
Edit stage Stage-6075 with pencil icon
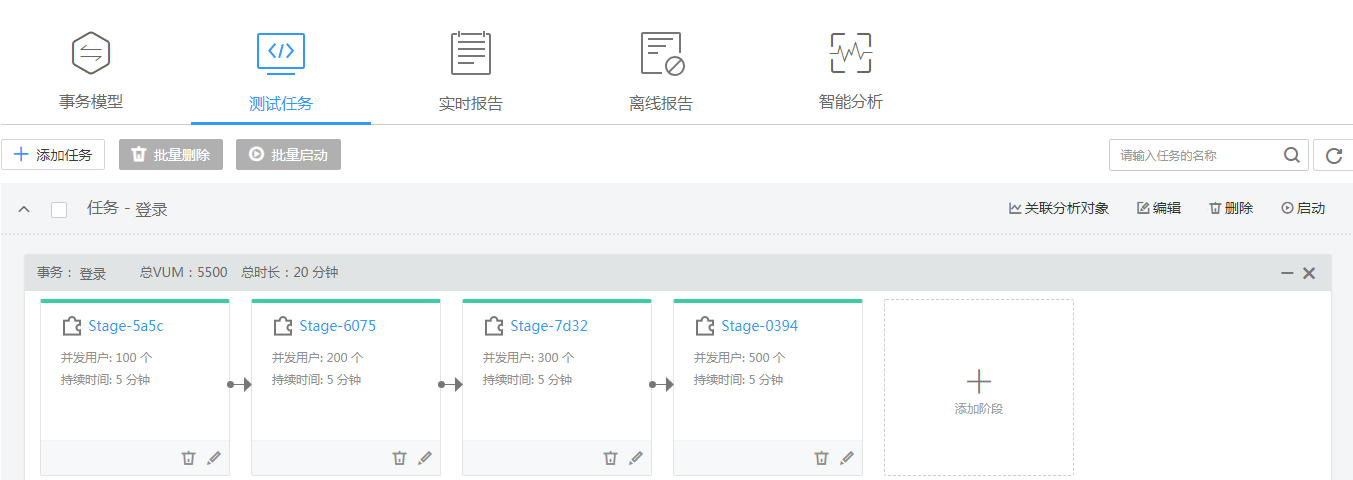(x=425, y=458)
